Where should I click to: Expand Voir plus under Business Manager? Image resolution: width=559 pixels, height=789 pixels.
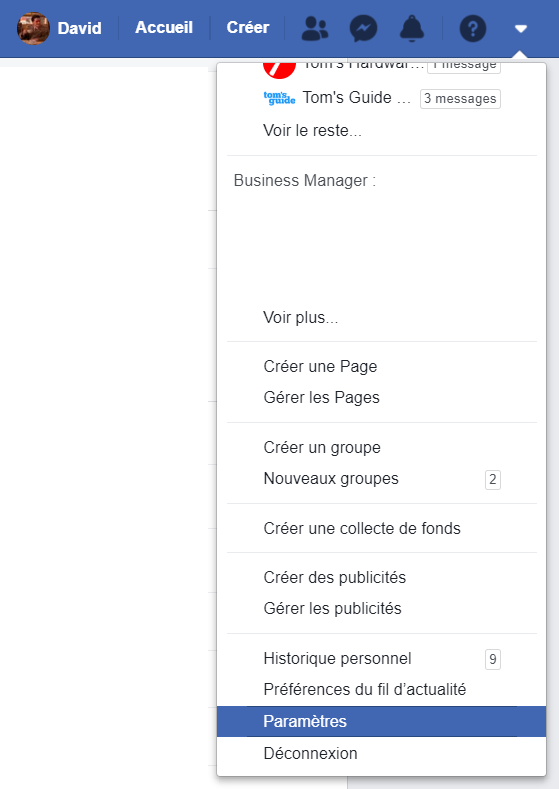(x=300, y=318)
